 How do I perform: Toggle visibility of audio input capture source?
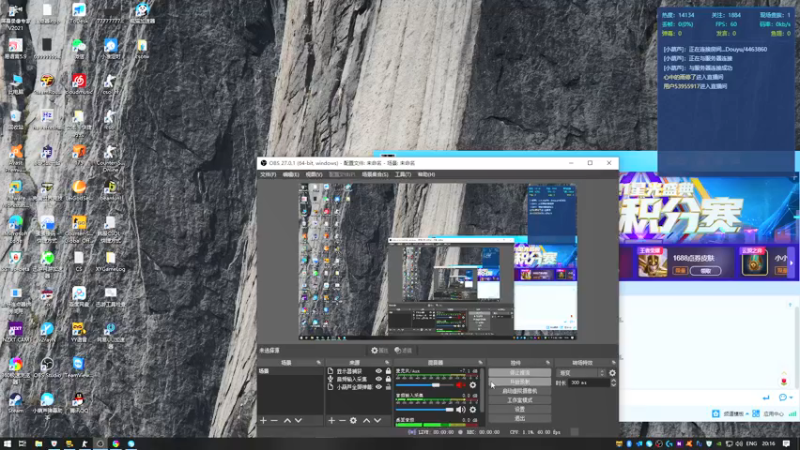point(379,379)
